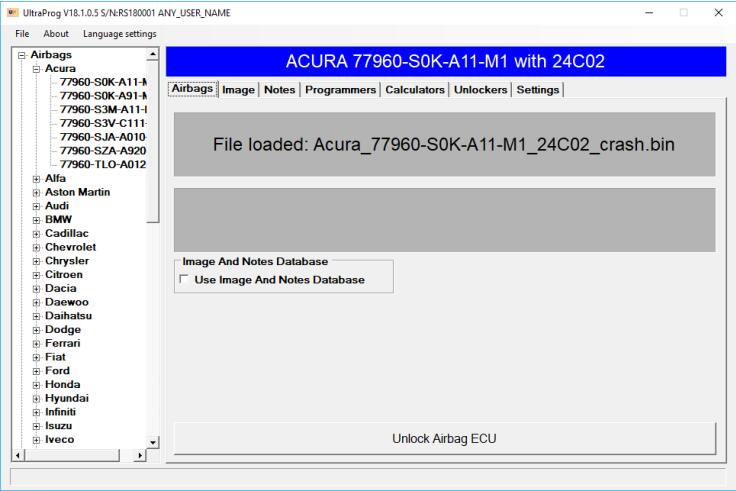The height and width of the screenshot is (491, 736).
Task: Select the Honda label in tree
Action: (x=62, y=384)
